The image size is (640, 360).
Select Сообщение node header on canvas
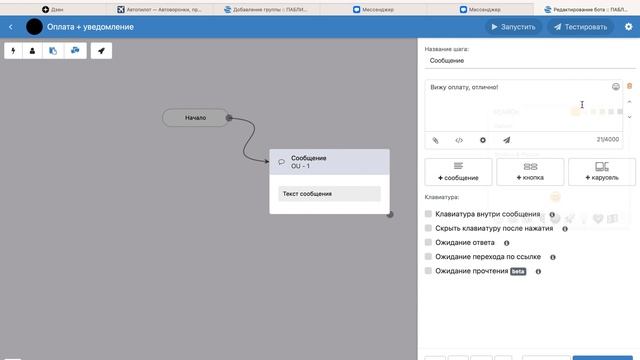click(329, 162)
